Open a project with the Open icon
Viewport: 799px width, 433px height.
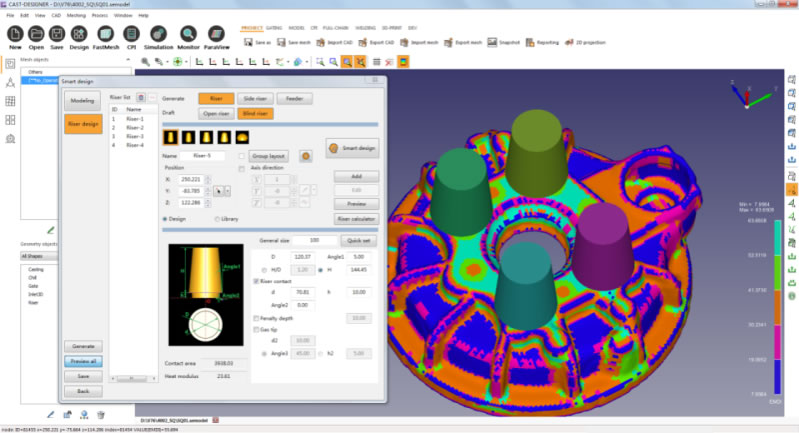[x=36, y=34]
